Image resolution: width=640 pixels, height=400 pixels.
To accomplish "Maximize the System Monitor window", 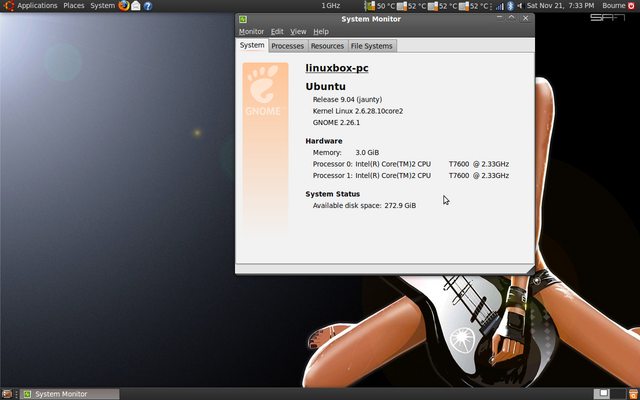I will (x=512, y=18).
